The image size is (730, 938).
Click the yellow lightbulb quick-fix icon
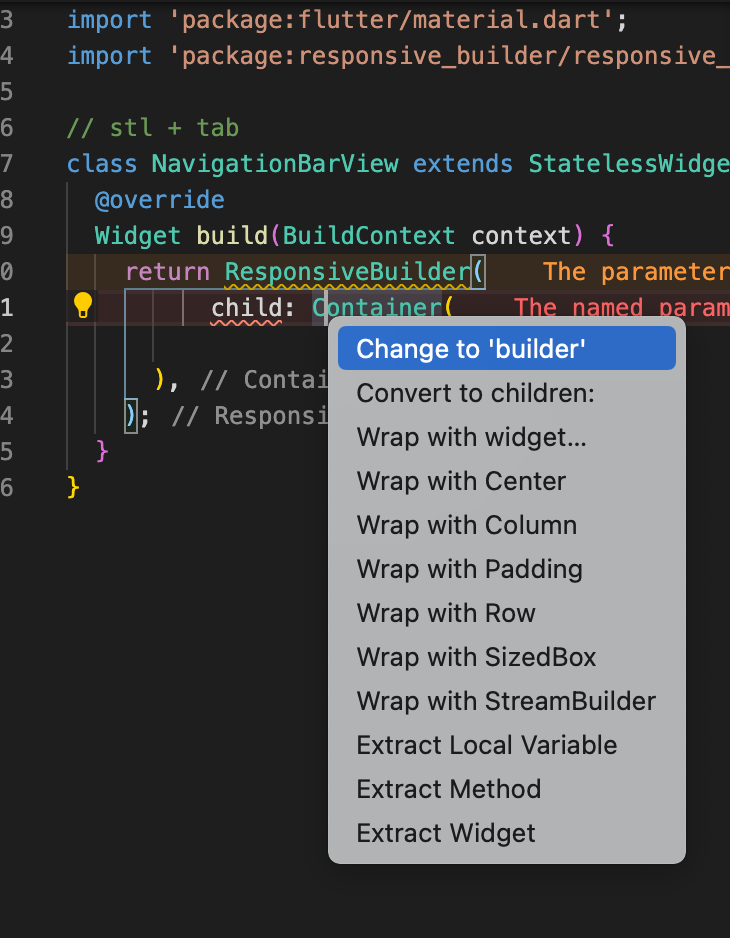[83, 306]
